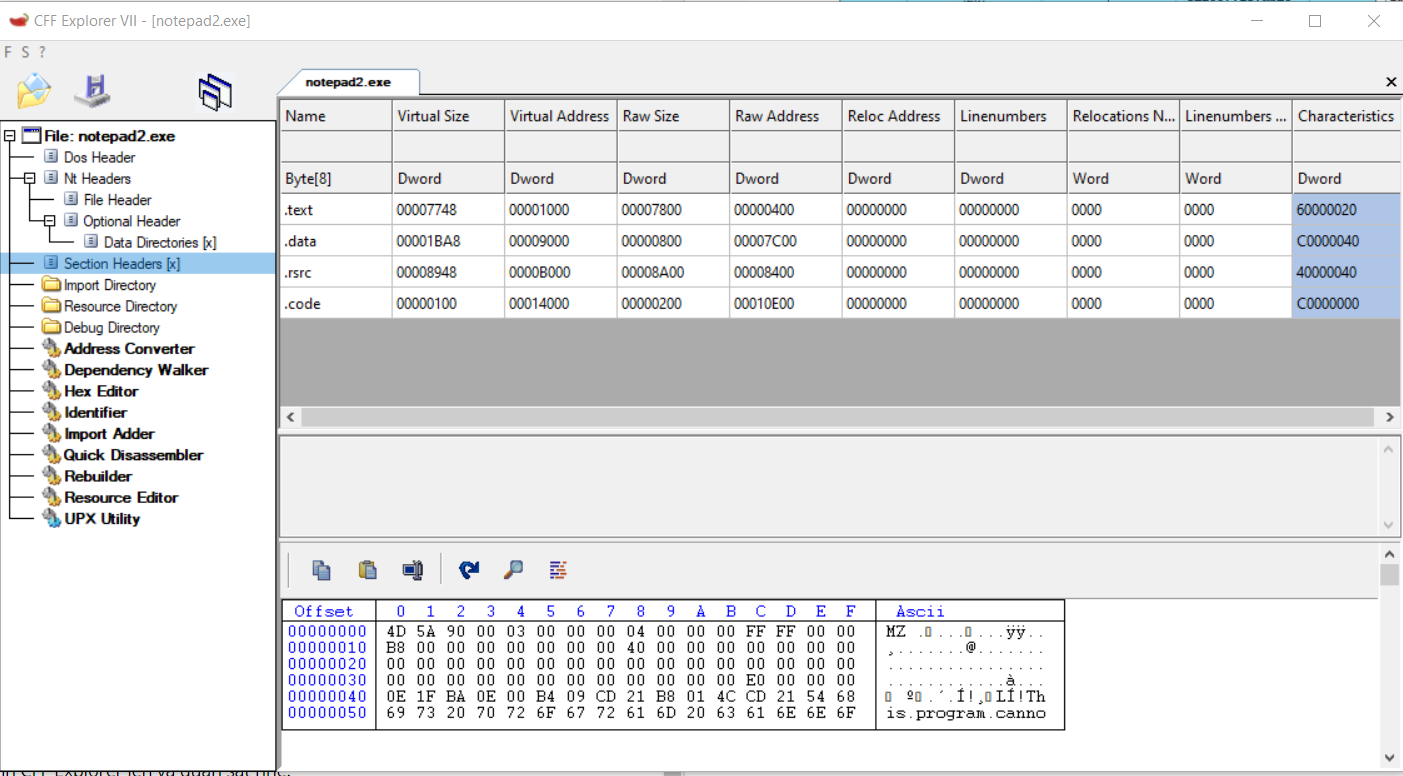Collapse the Optional Header tree node
The image size is (1403, 776).
click(x=49, y=221)
